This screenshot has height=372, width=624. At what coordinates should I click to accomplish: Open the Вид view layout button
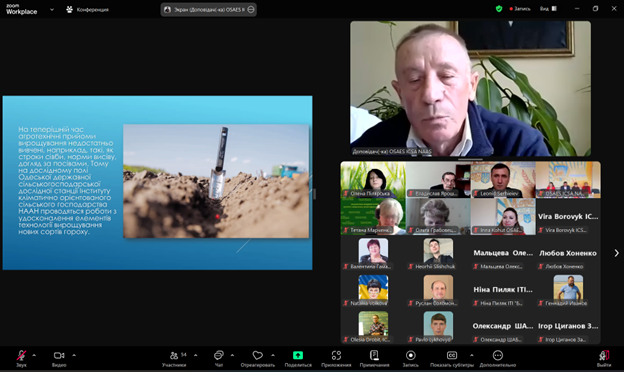[x=548, y=9]
